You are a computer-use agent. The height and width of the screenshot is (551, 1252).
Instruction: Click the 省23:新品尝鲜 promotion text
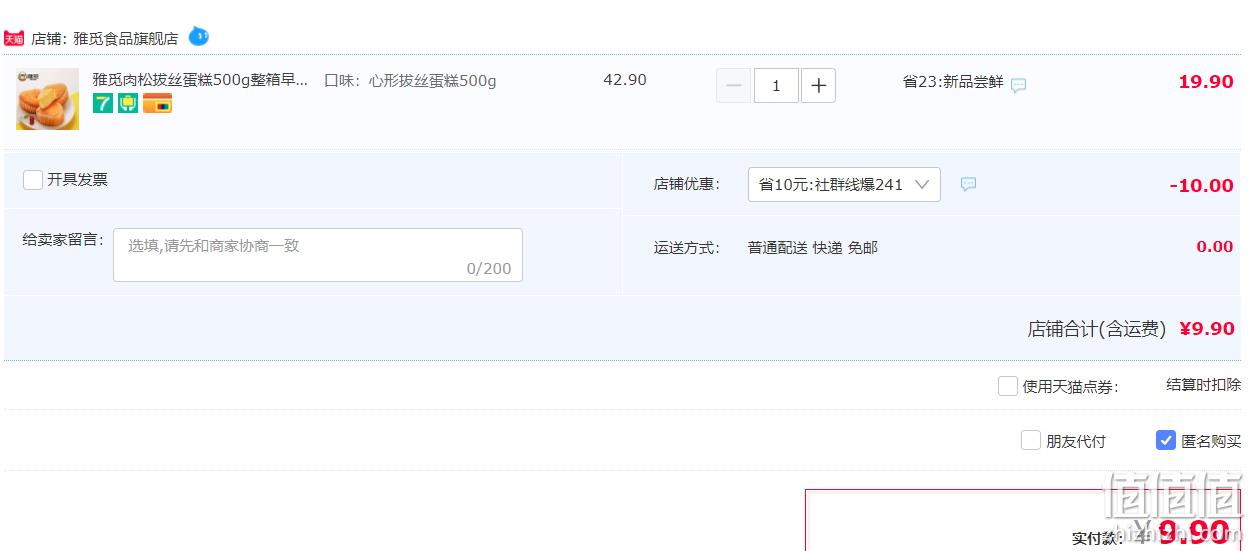click(953, 82)
